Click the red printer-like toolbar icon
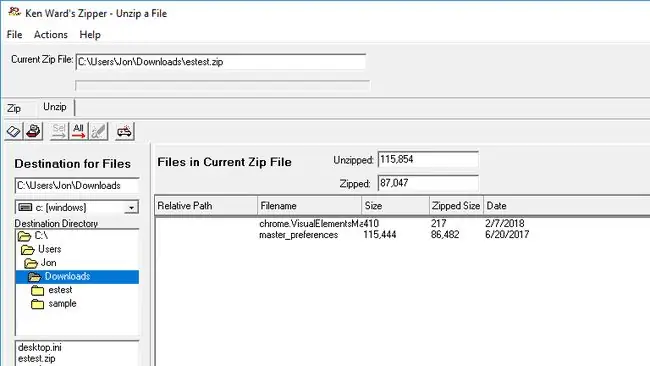The height and width of the screenshot is (366, 650). point(34,131)
